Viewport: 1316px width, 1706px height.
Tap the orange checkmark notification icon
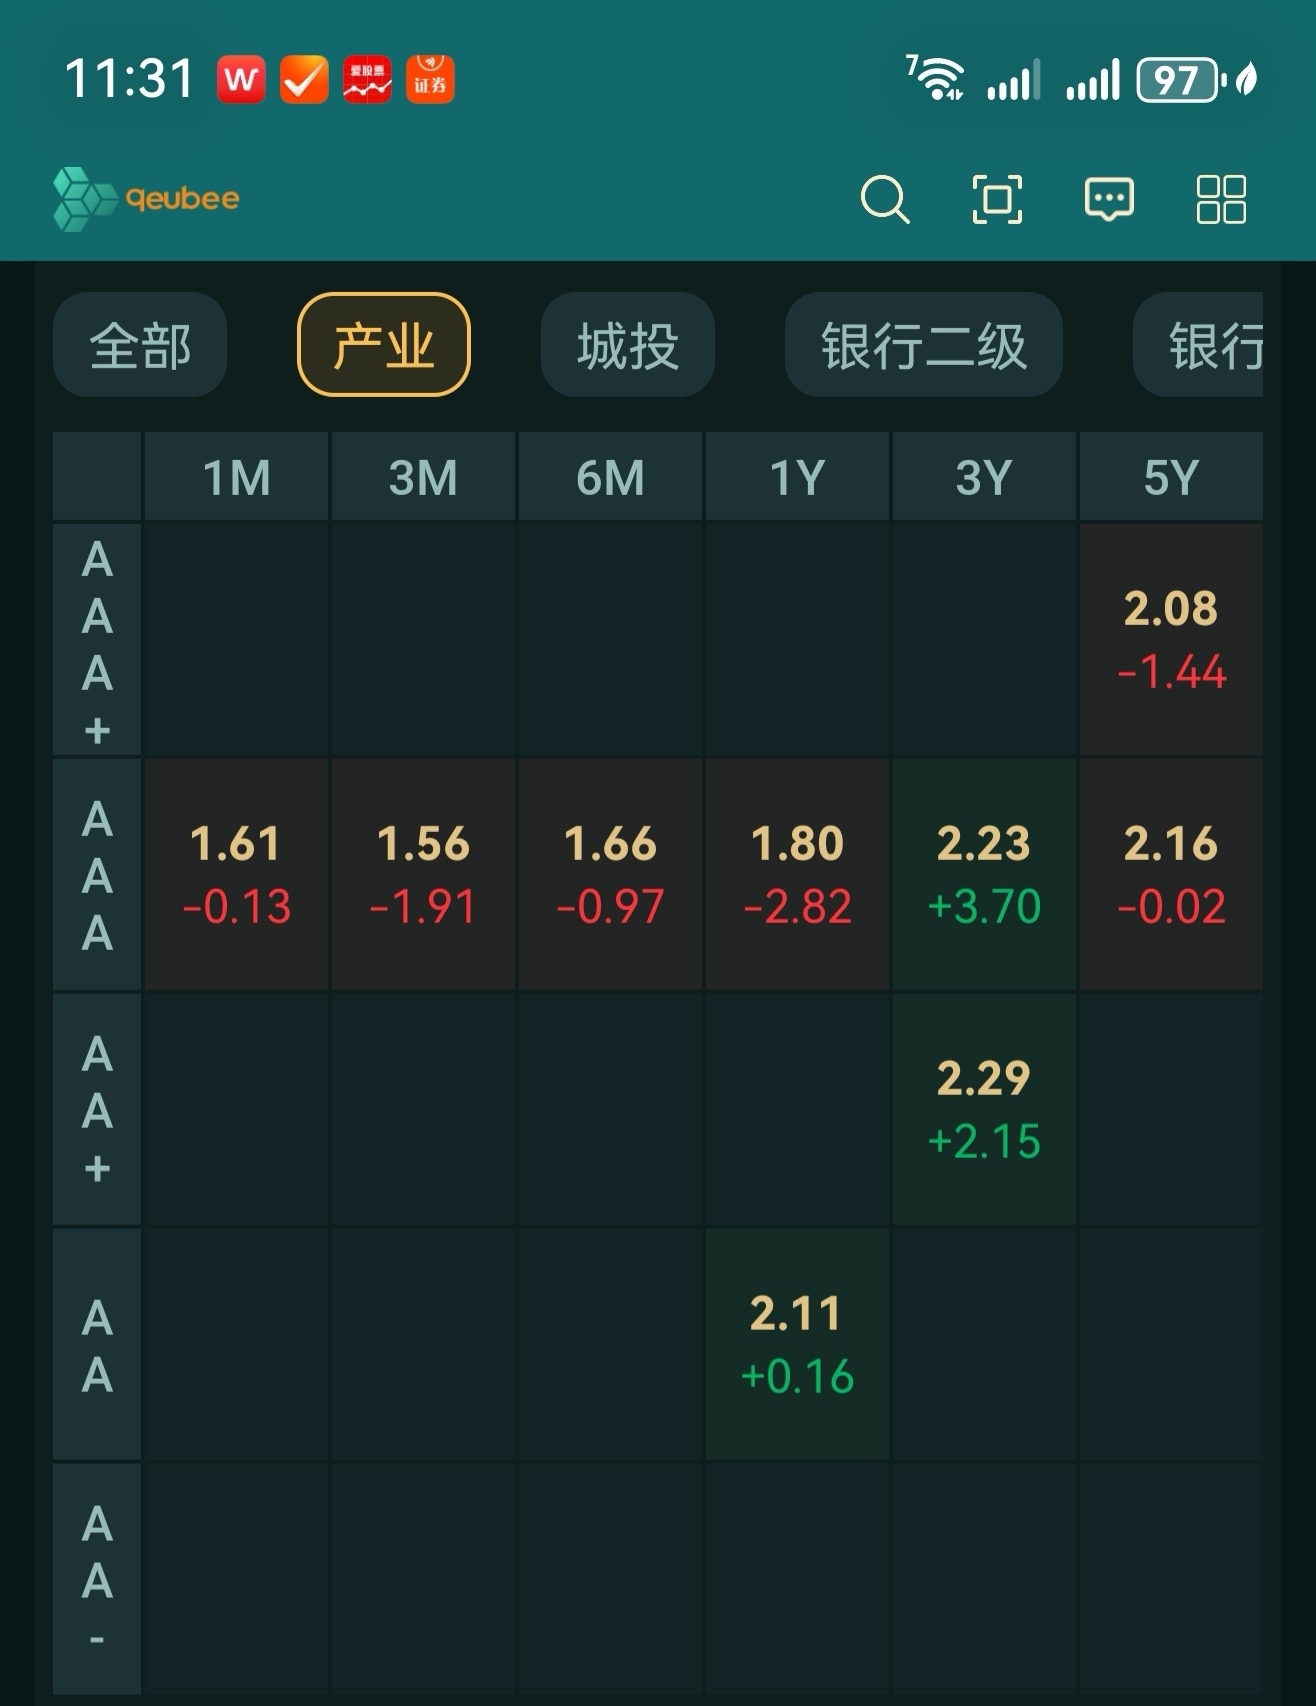304,80
